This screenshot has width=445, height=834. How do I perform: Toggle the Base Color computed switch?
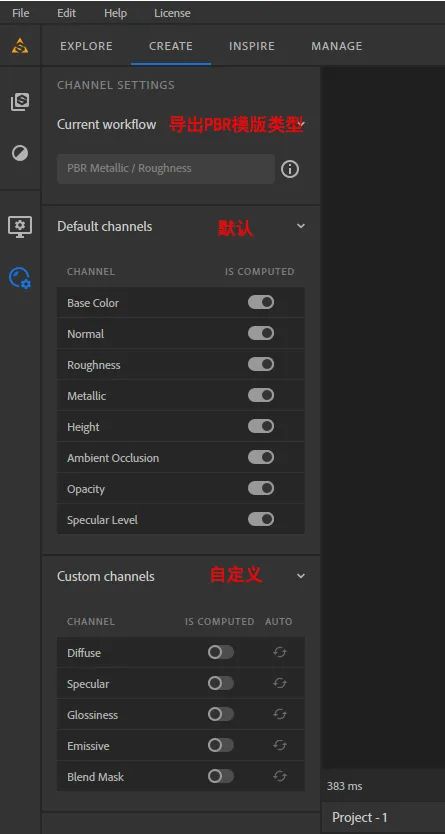click(x=261, y=303)
